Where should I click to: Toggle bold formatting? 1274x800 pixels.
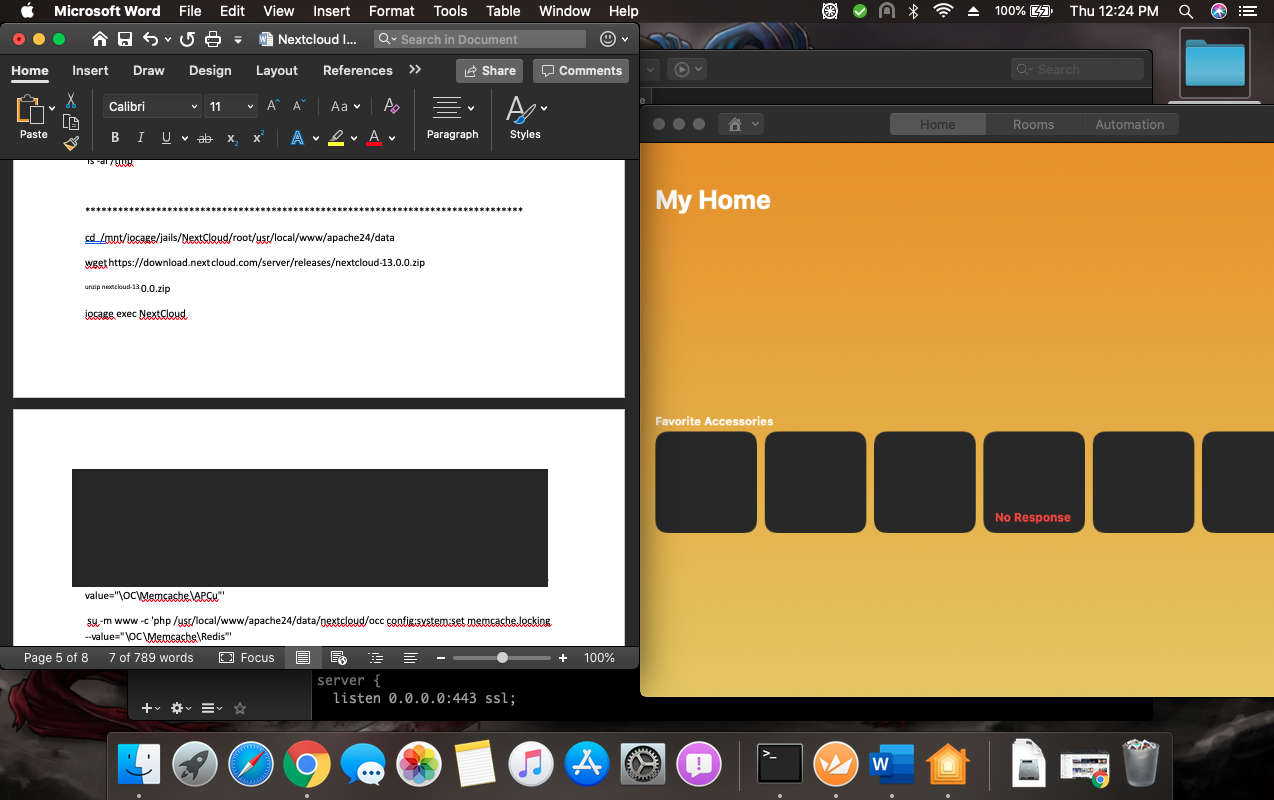tap(115, 138)
